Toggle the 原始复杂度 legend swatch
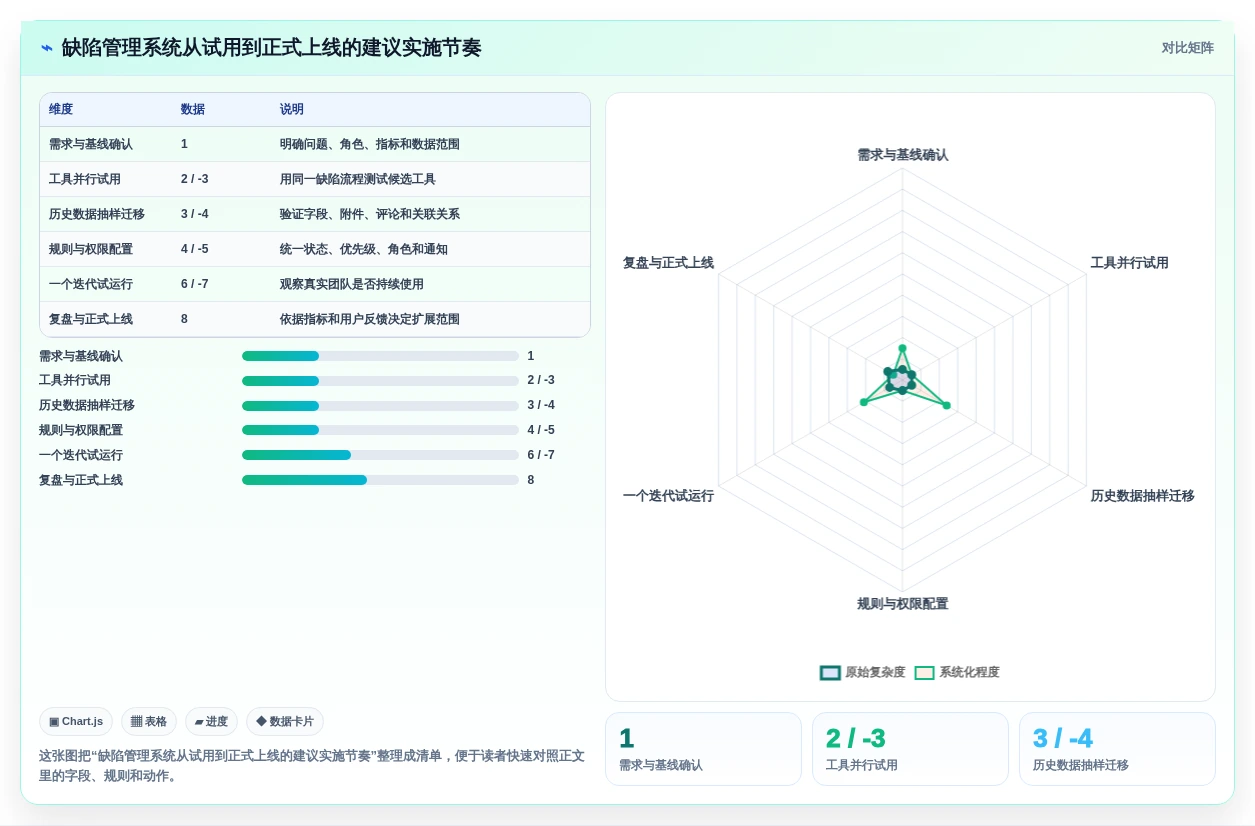 pos(830,673)
